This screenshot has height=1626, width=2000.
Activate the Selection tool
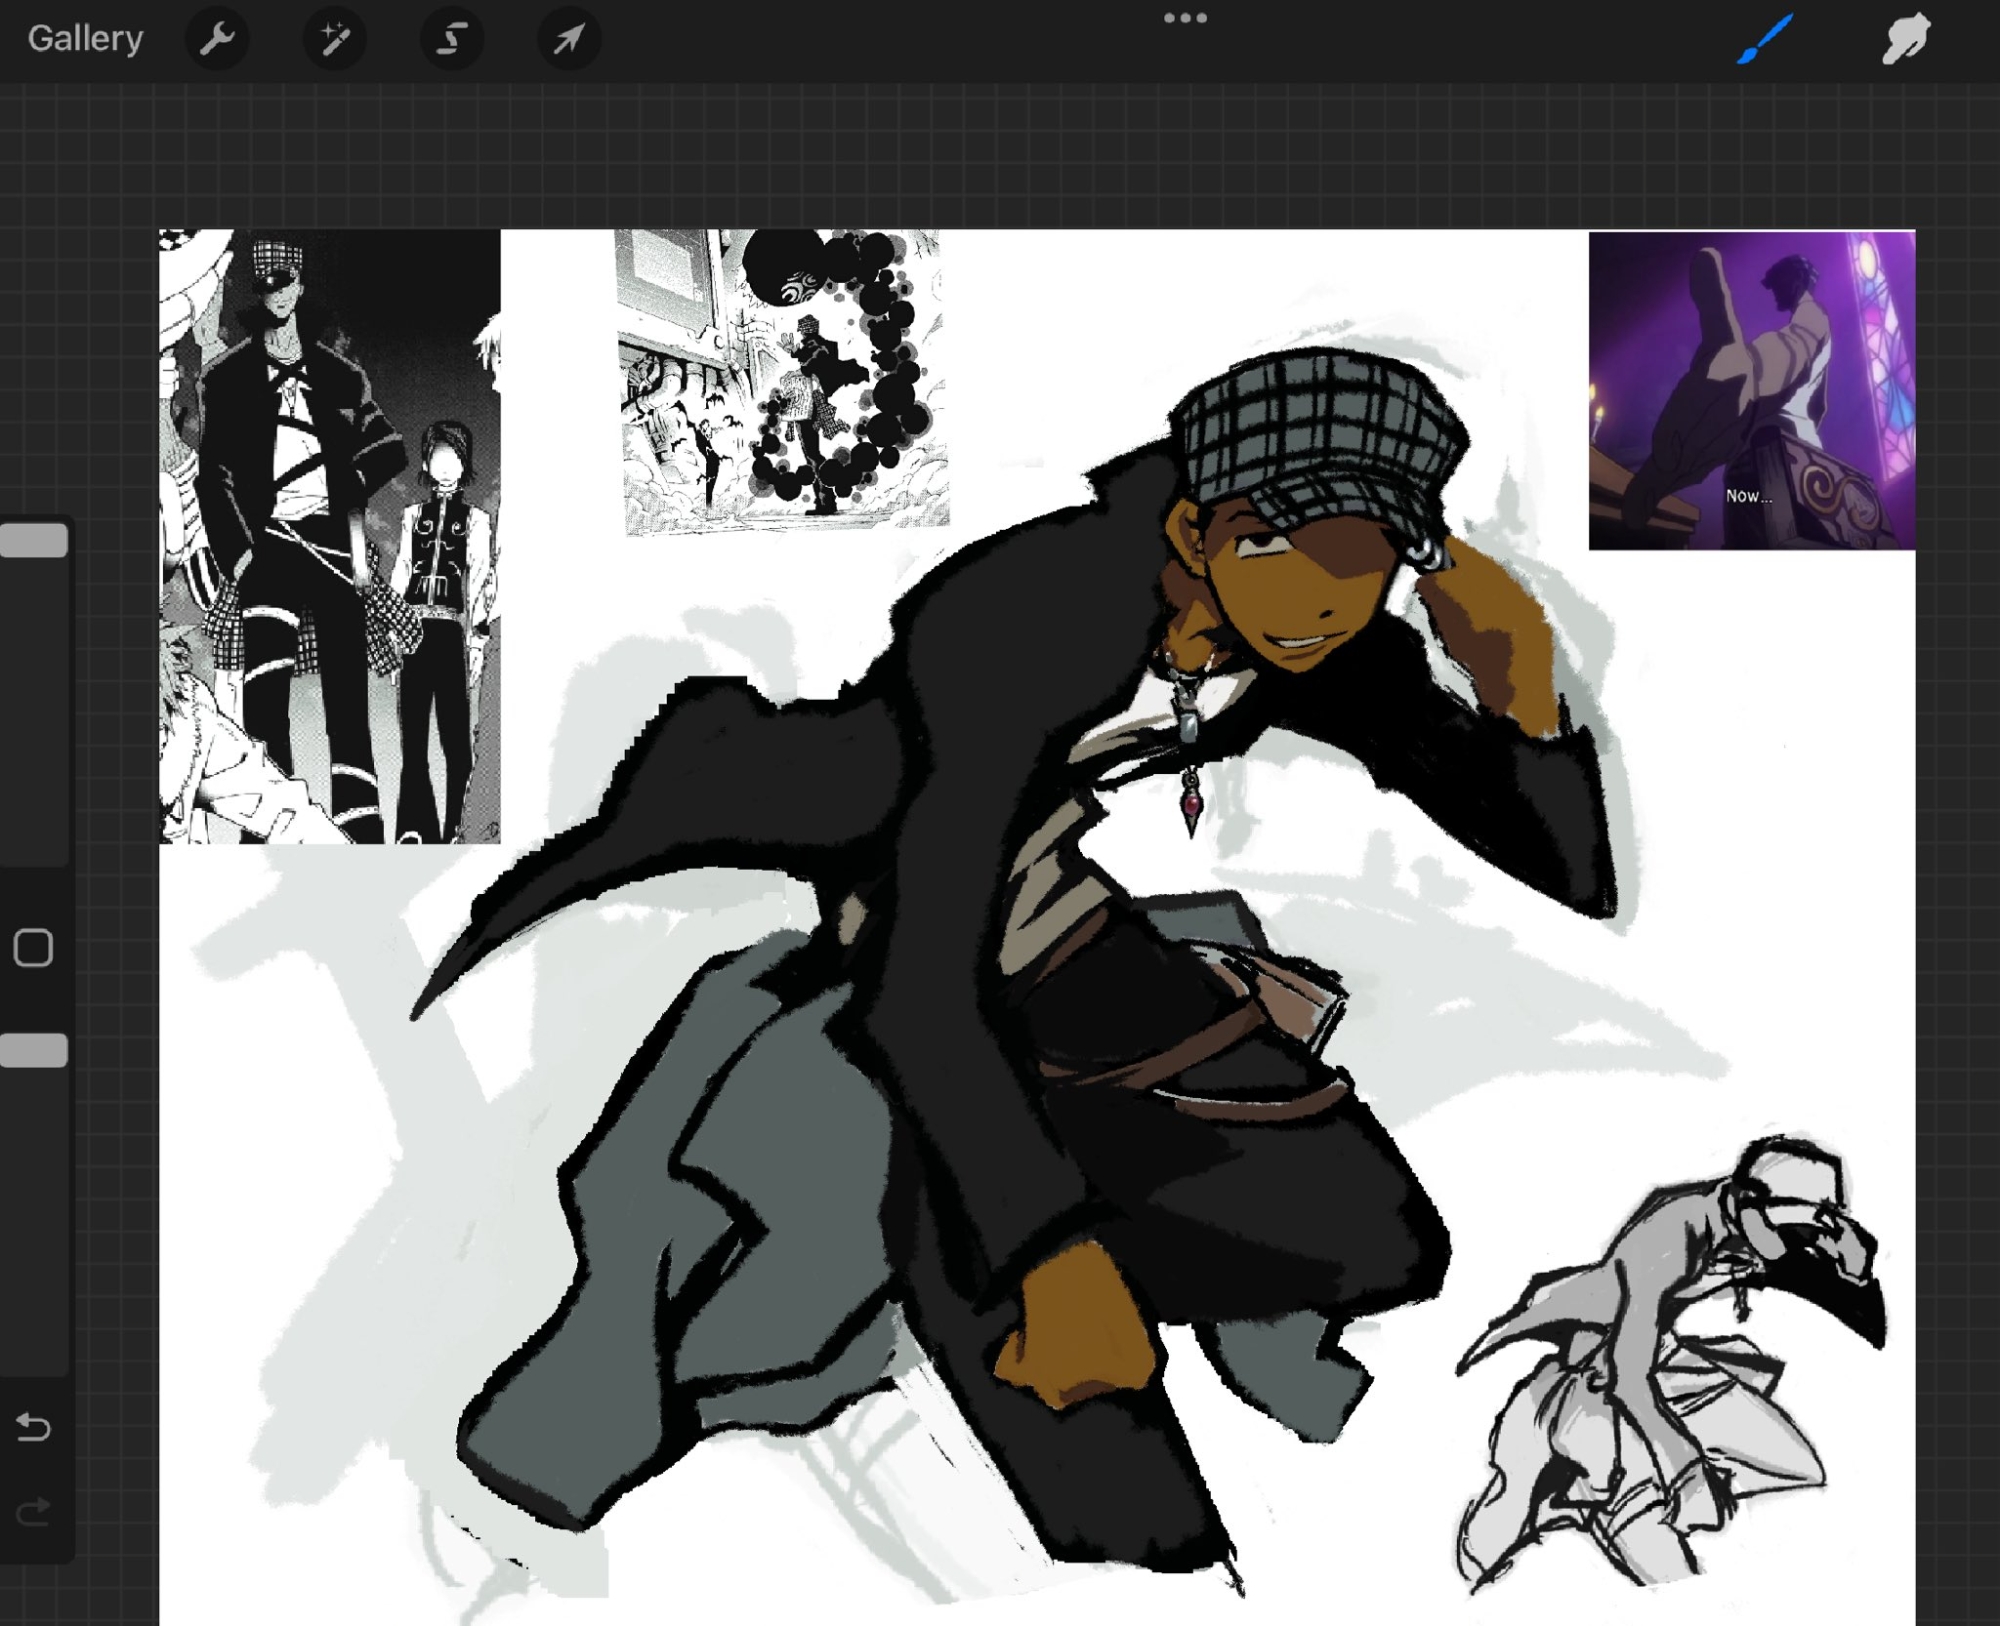452,39
